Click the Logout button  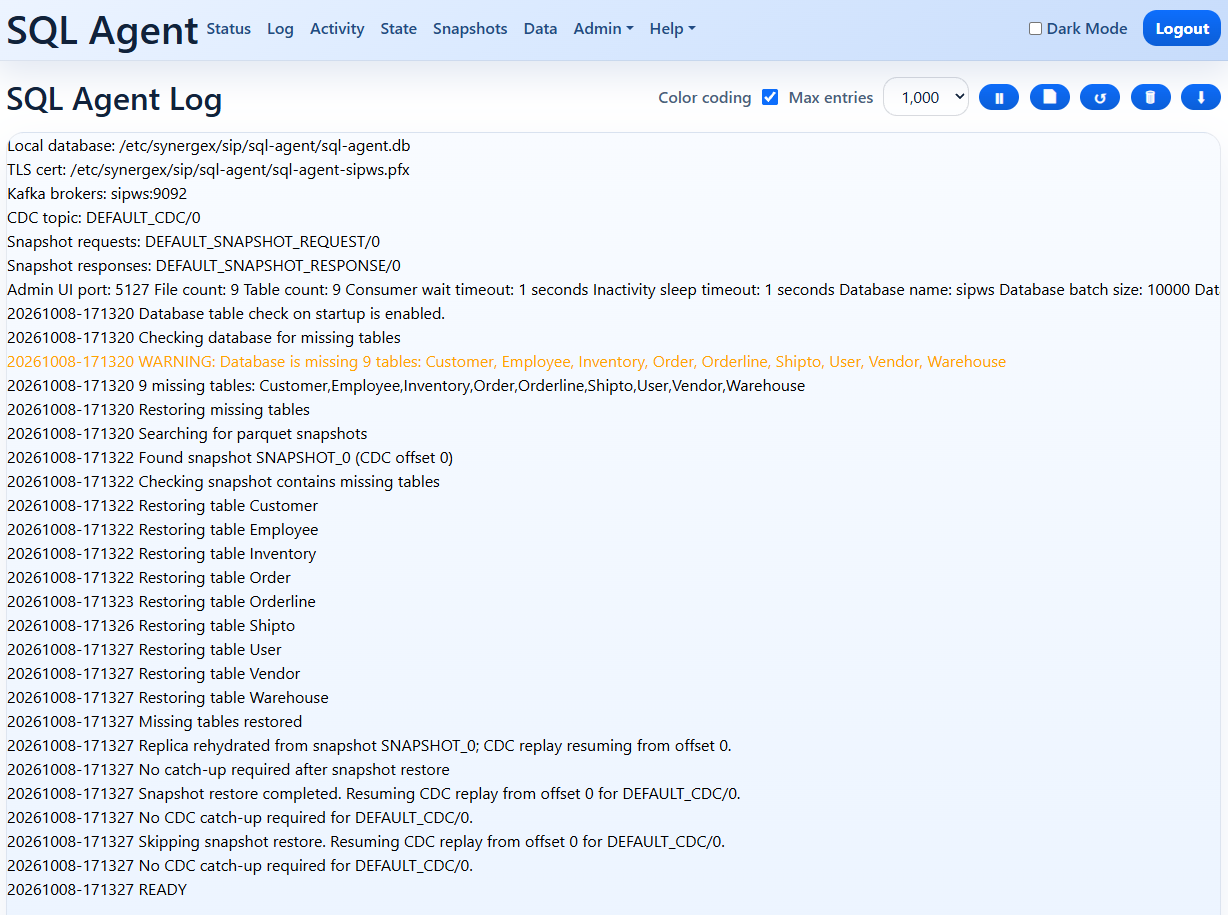pos(1182,29)
